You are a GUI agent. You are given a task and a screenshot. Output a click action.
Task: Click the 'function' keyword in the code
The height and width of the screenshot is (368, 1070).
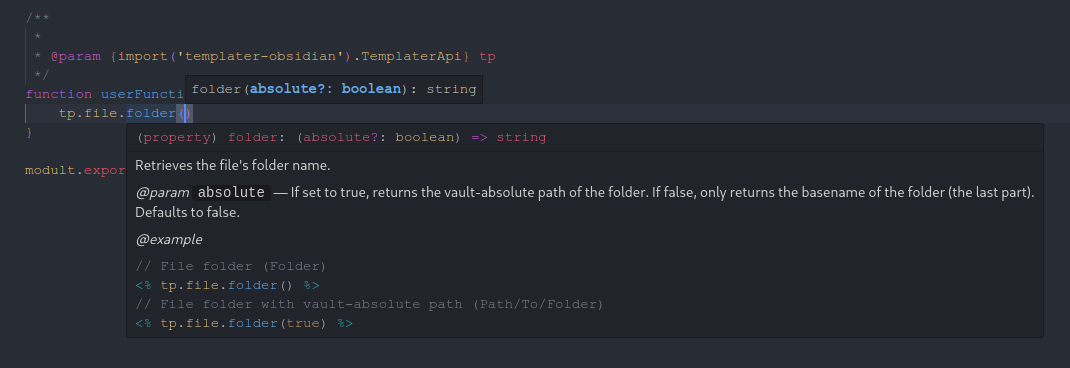pos(59,94)
